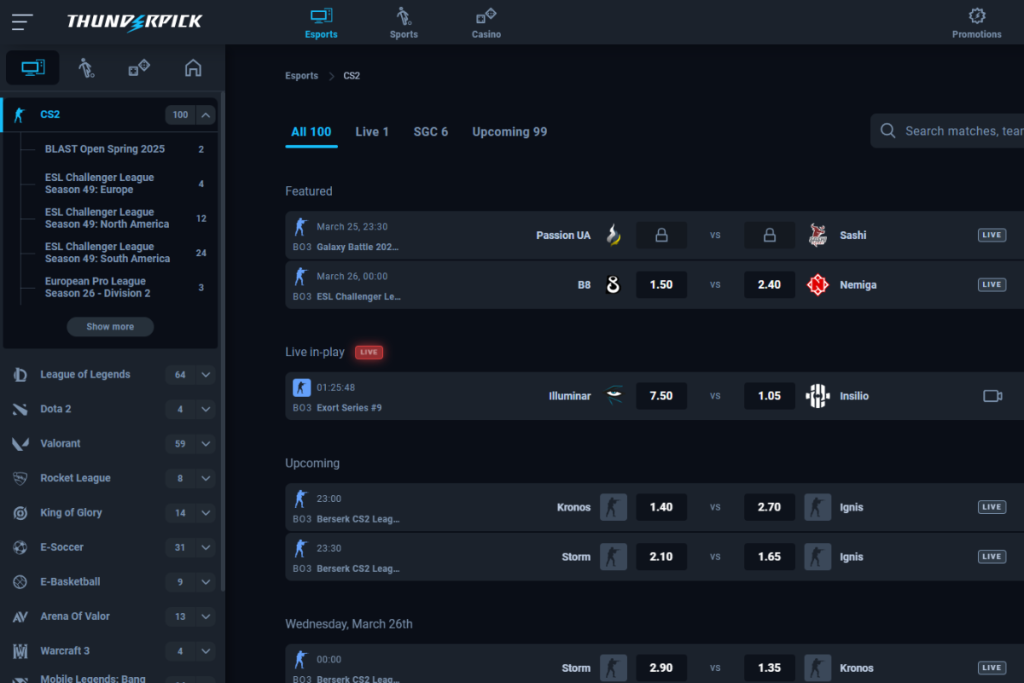Click locked odds for Sashi
1024x683 pixels.
click(x=769, y=235)
